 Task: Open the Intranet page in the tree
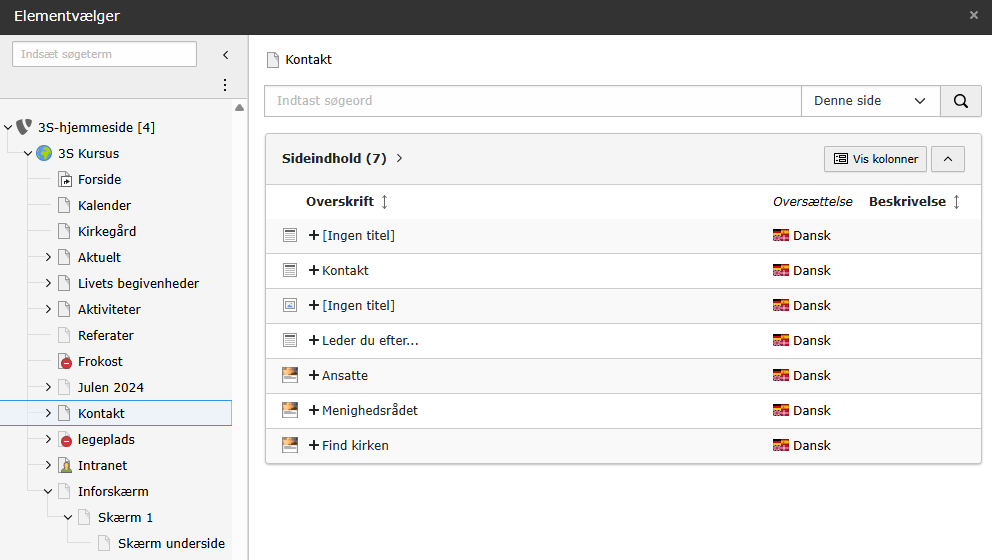click(102, 465)
